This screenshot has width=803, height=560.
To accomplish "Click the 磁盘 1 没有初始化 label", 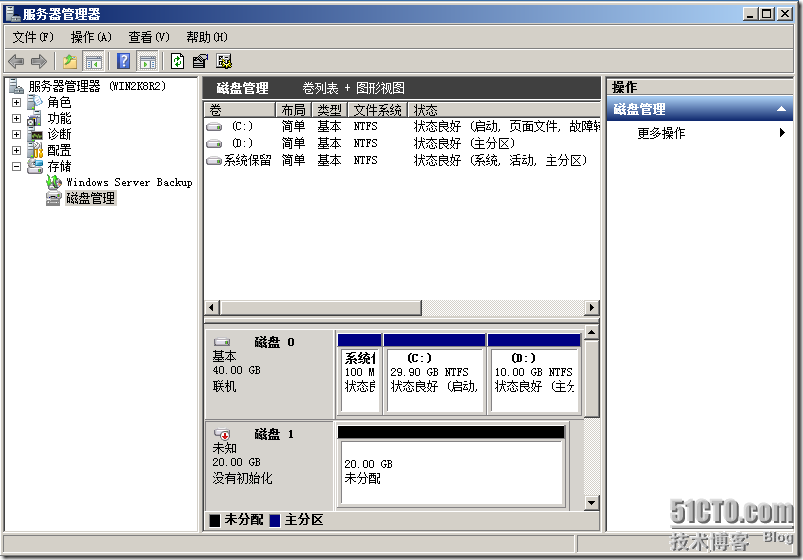I will coord(242,479).
